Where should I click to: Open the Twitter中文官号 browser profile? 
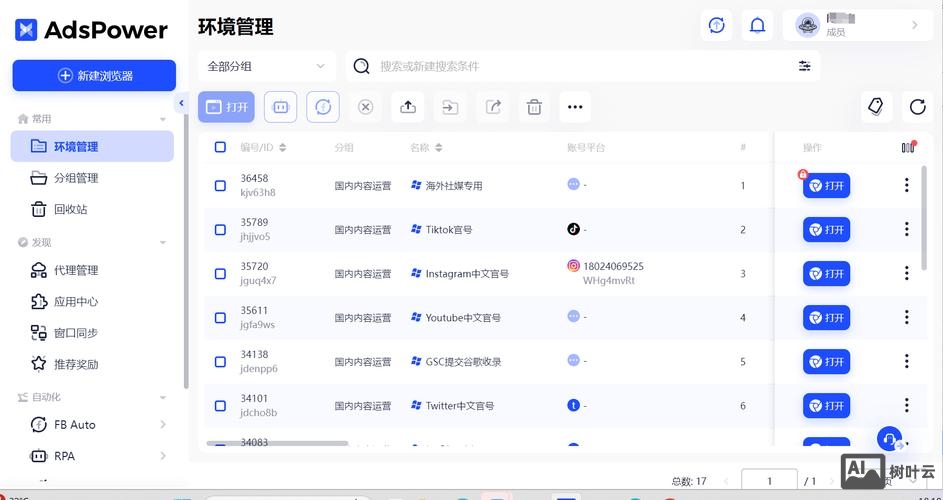tap(826, 406)
